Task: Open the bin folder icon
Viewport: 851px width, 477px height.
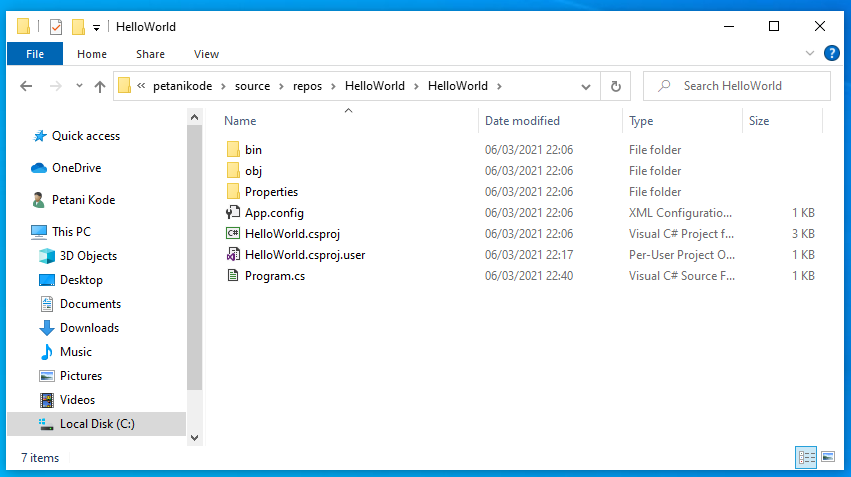Action: (x=233, y=149)
